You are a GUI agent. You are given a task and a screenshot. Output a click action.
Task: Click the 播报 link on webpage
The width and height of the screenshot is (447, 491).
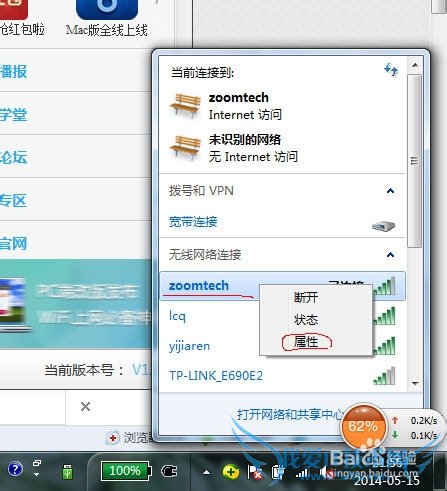tap(13, 72)
